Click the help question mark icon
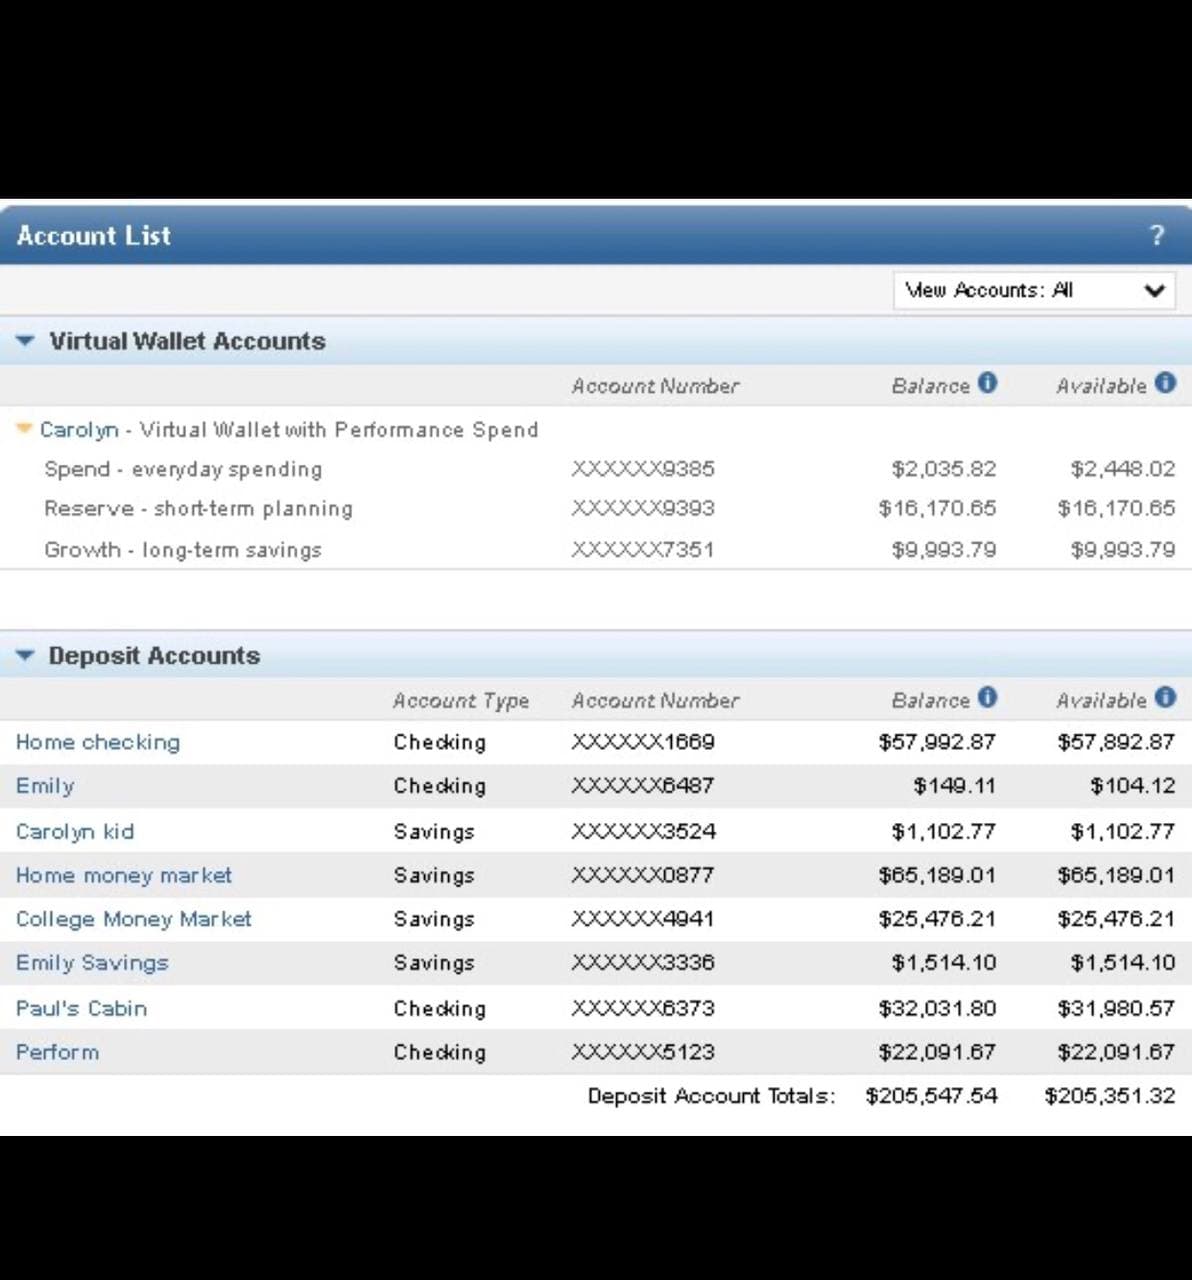Viewport: 1192px width, 1280px height. coord(1157,236)
